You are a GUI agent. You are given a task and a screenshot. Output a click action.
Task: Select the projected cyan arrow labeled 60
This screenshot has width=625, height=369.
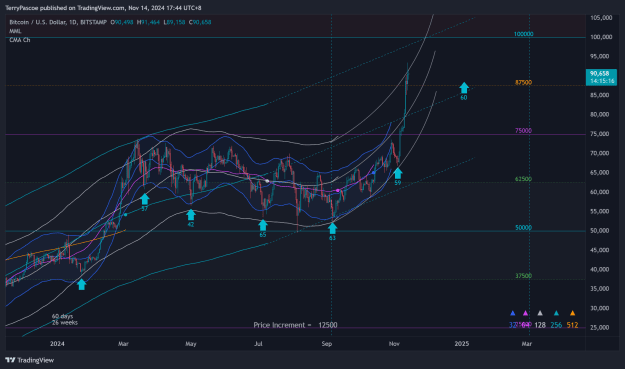point(464,88)
